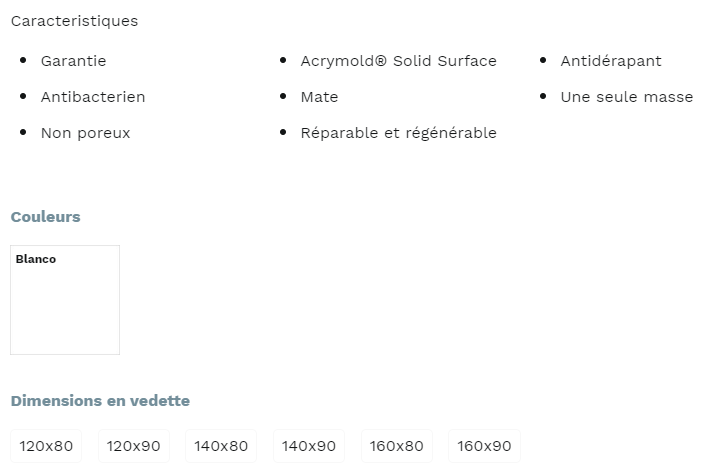Click the Mate feature item

[x=319, y=97]
